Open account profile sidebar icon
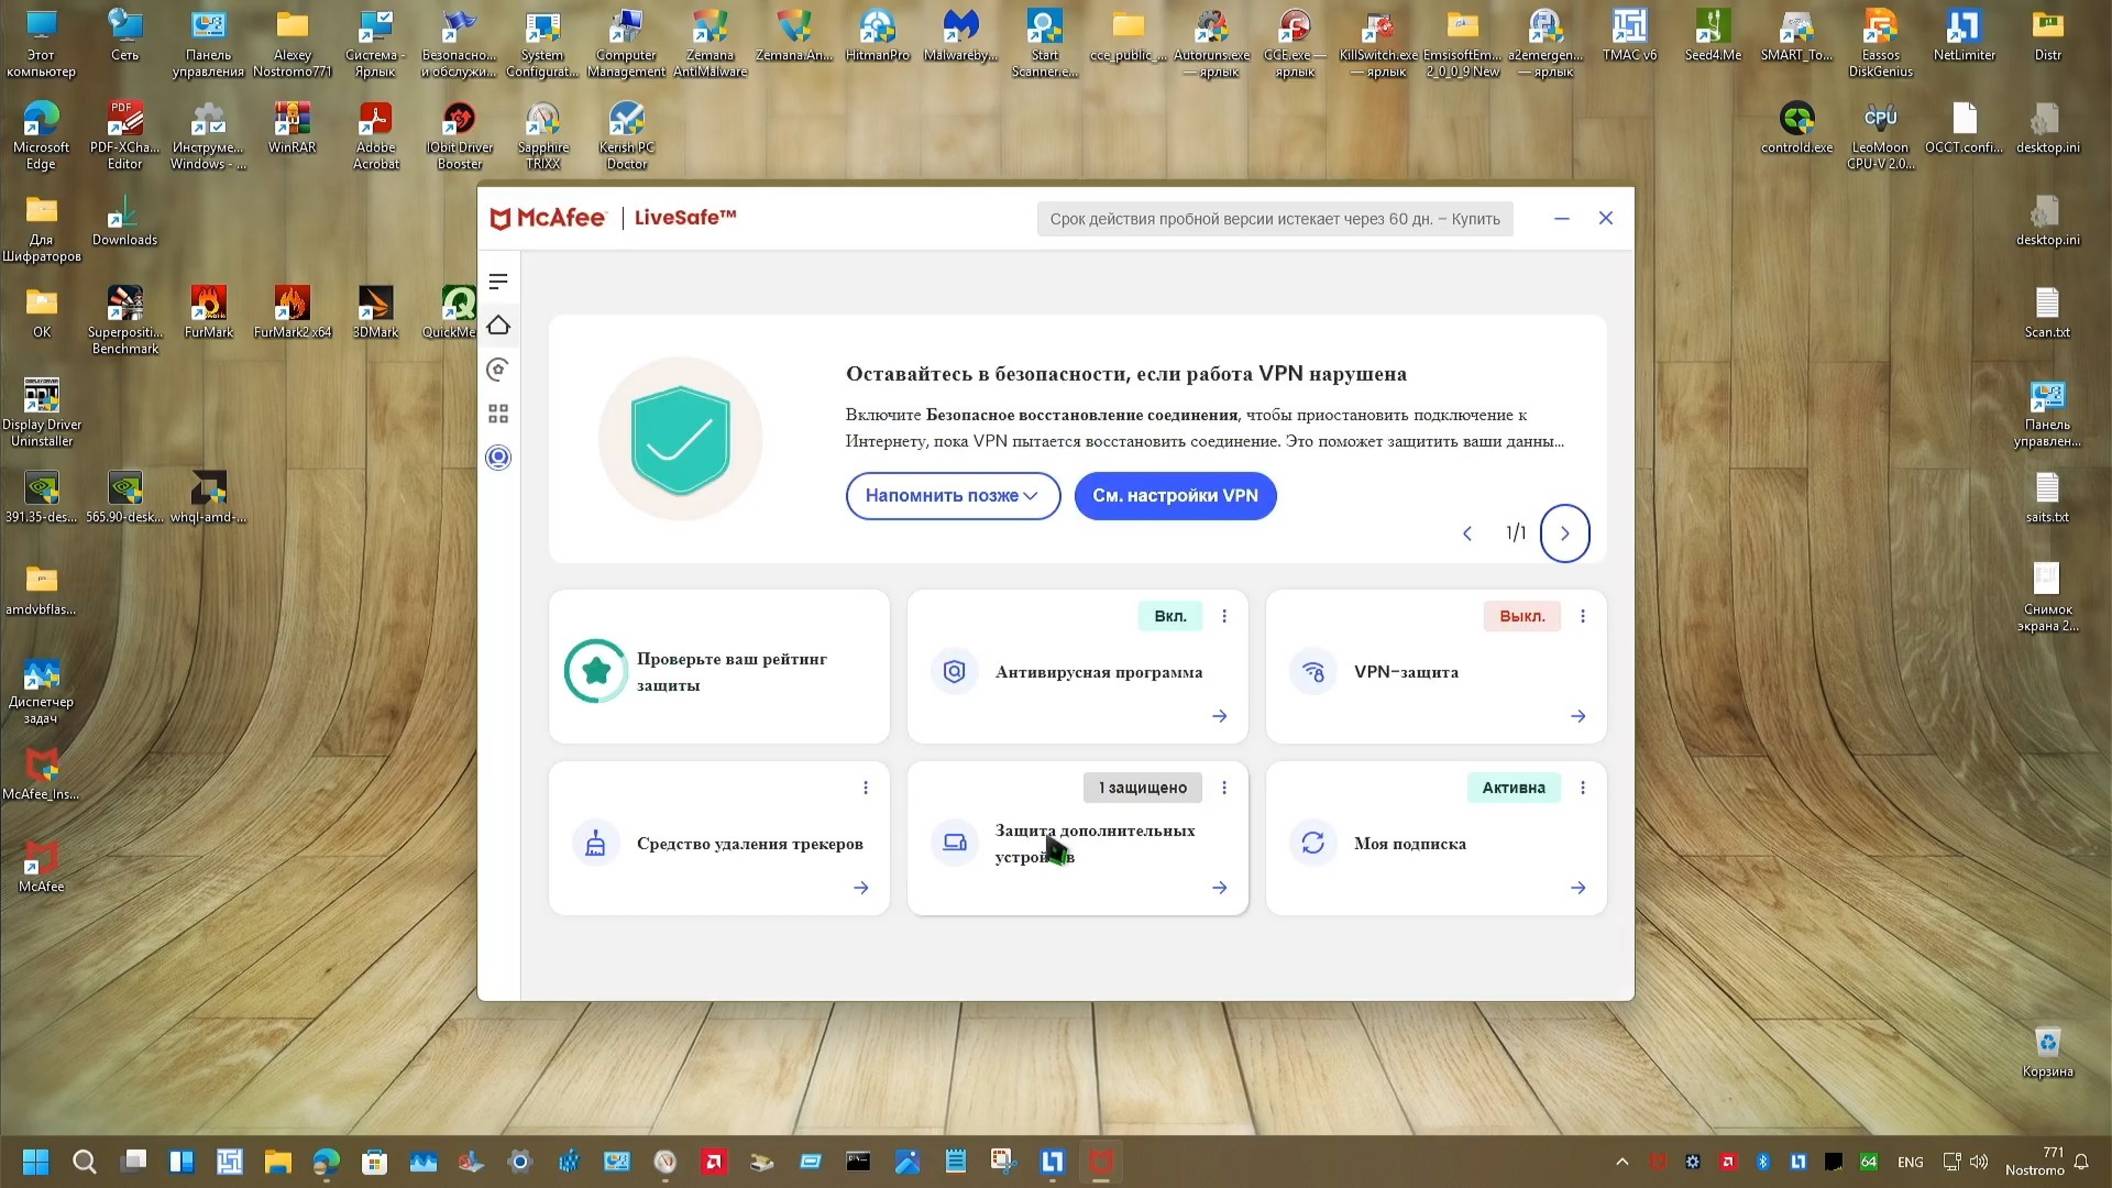 coord(498,457)
